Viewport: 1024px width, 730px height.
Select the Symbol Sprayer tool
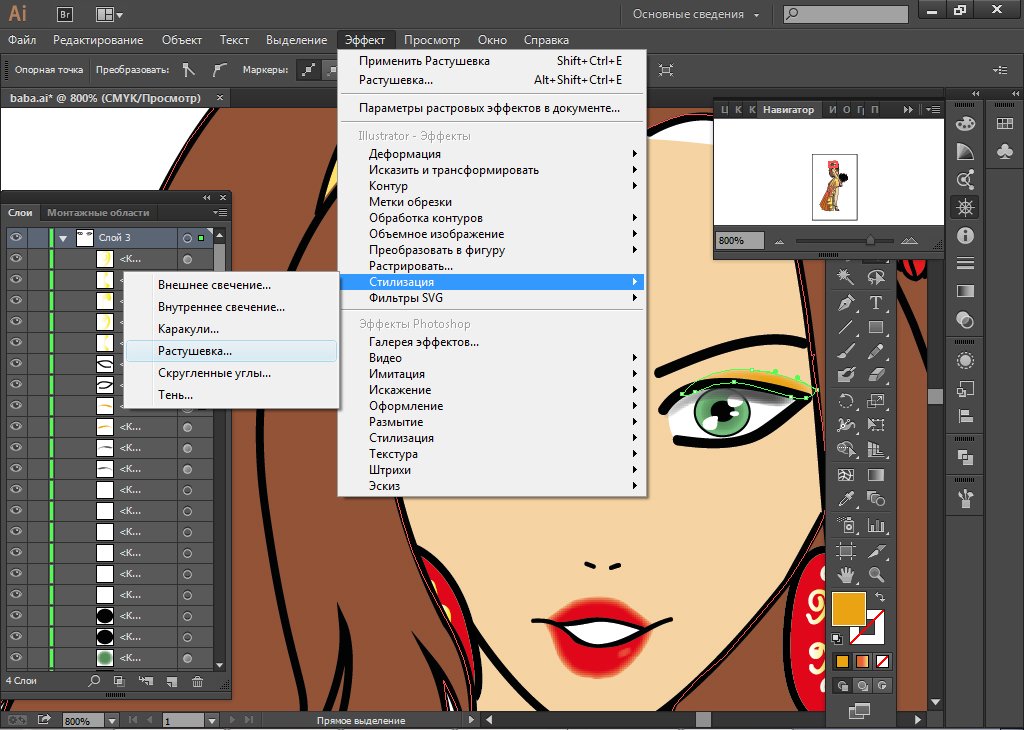tap(846, 525)
